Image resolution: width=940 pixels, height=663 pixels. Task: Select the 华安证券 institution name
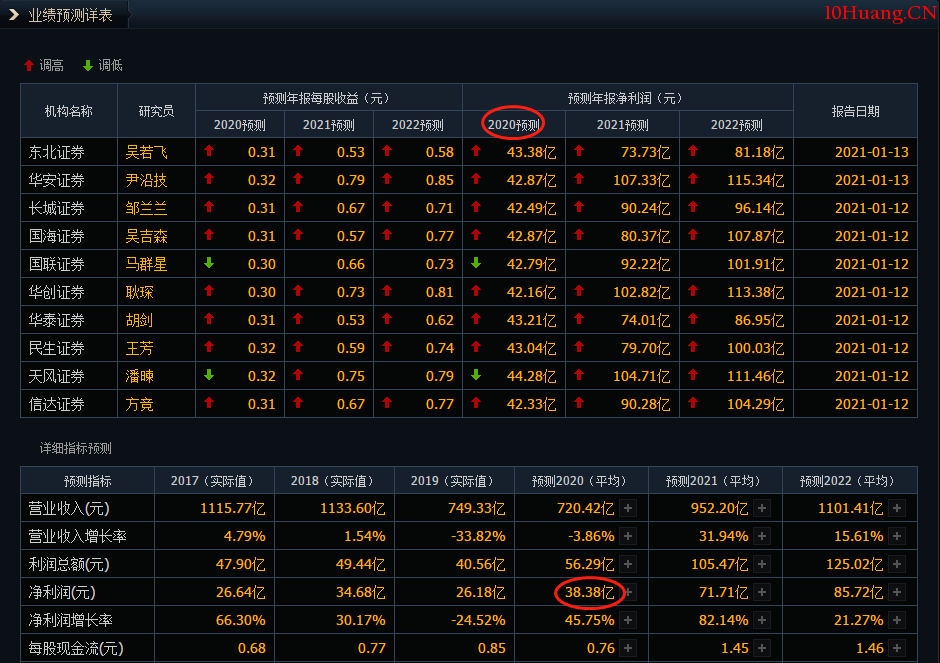56,180
